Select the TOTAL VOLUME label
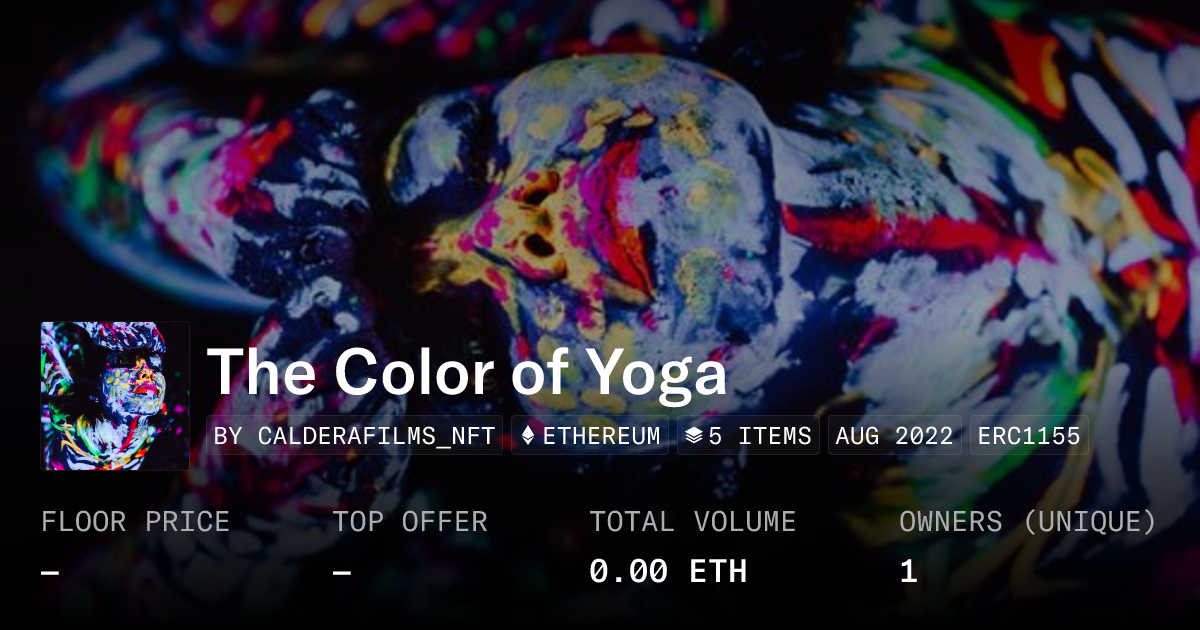1200x630 pixels. (692, 522)
